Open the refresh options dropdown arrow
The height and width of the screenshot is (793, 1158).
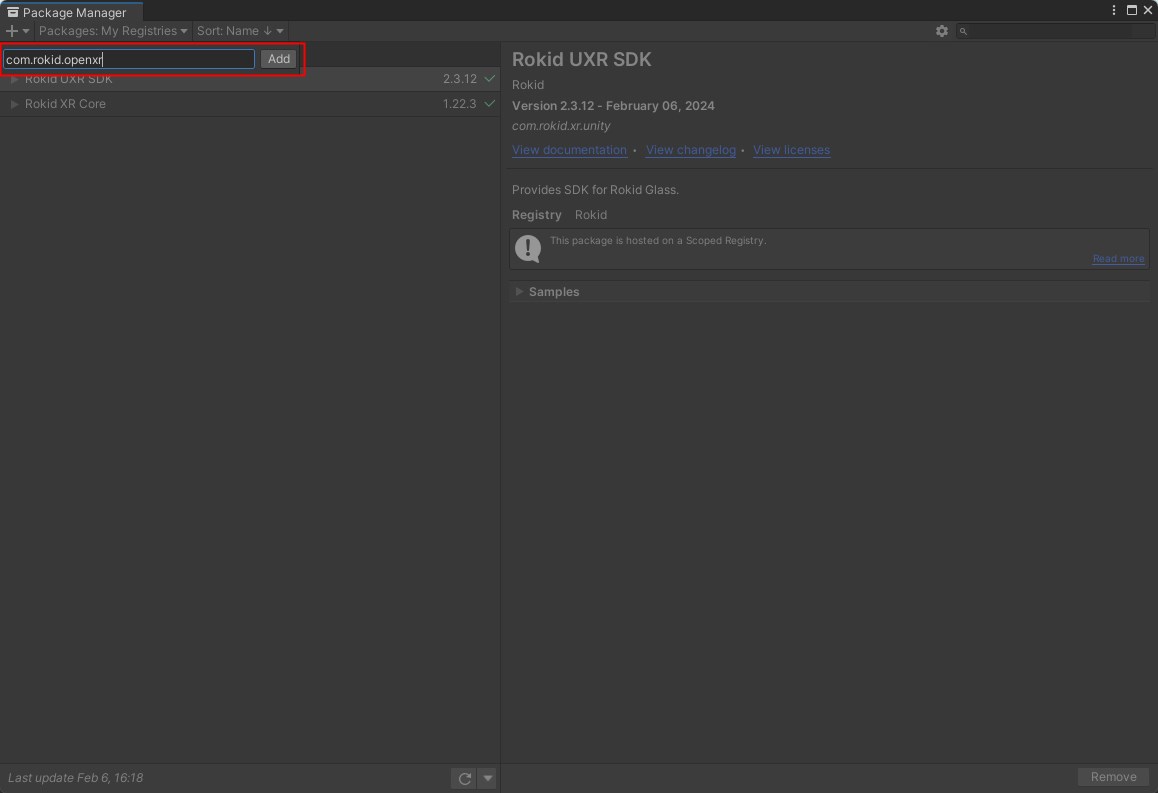coord(487,778)
